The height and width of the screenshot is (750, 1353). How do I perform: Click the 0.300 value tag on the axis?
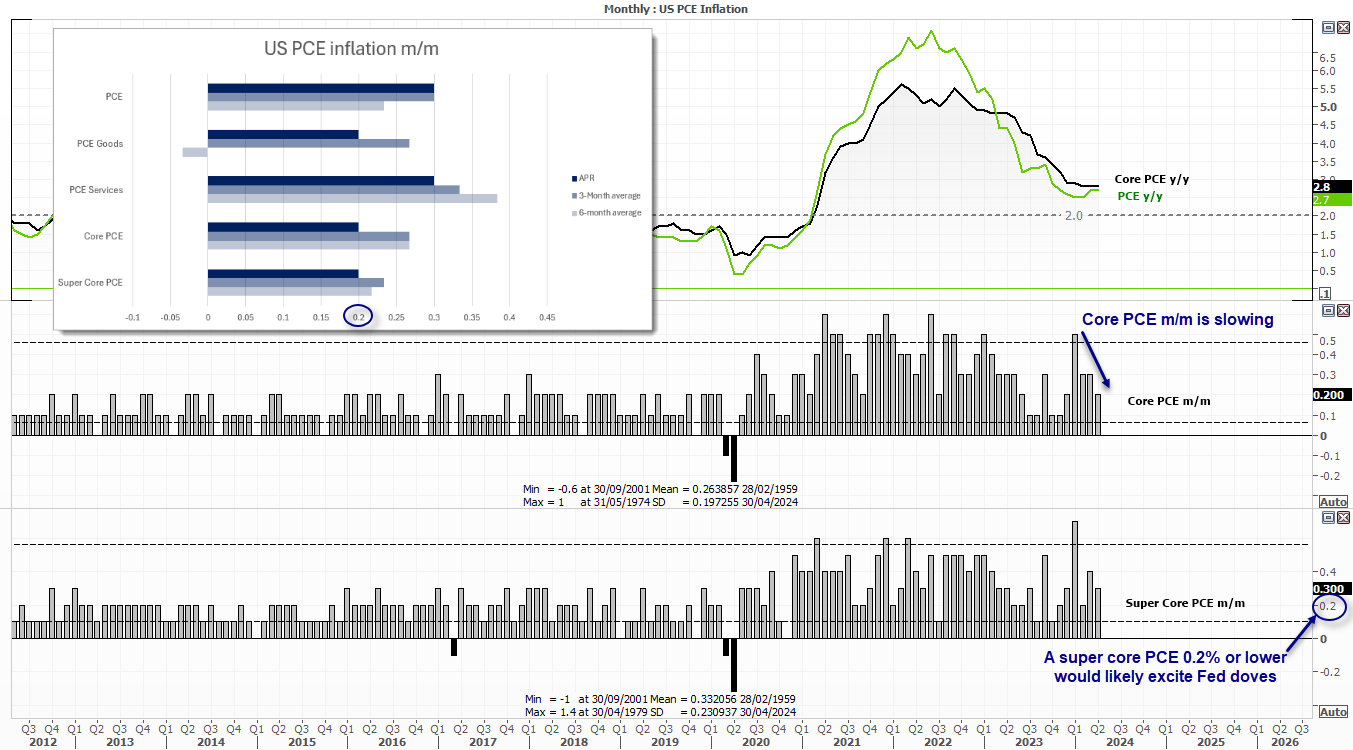pos(1332,589)
